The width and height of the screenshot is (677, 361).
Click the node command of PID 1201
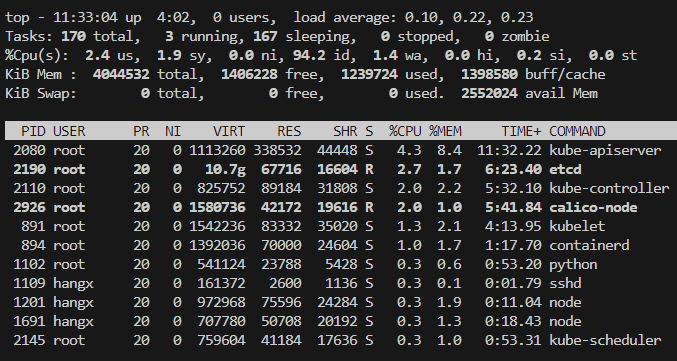coord(565,302)
